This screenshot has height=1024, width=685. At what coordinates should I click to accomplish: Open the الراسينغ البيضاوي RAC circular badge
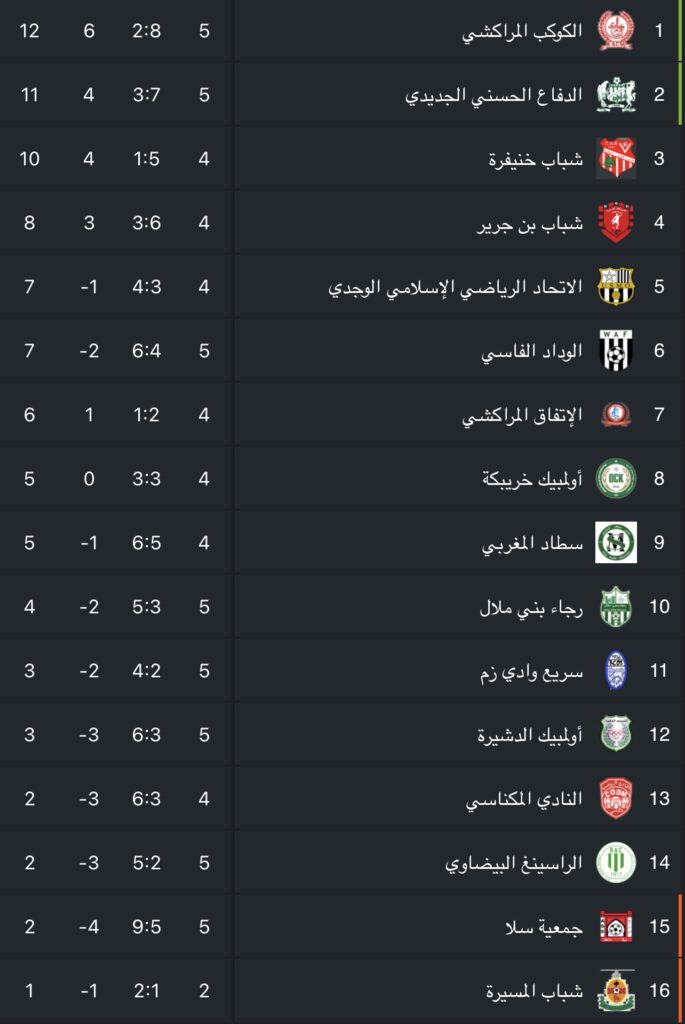click(x=616, y=862)
